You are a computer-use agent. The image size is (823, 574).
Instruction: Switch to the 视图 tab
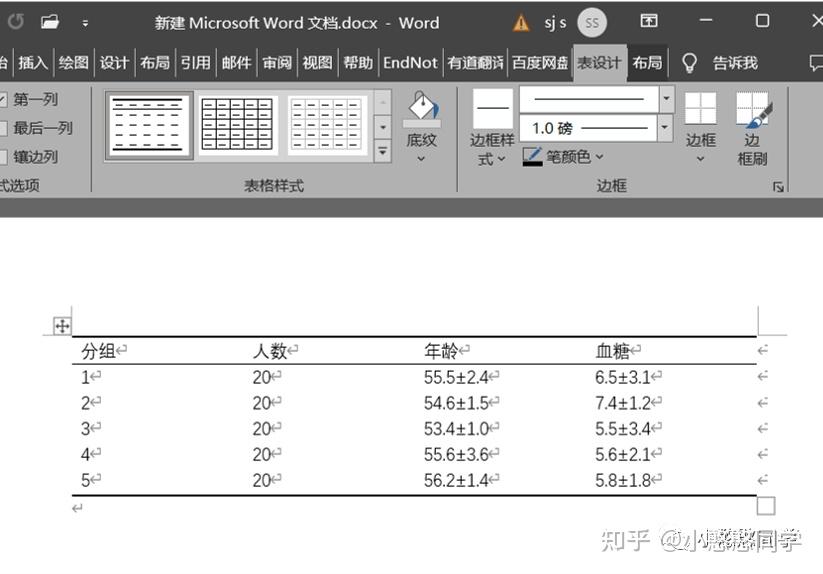[x=318, y=63]
